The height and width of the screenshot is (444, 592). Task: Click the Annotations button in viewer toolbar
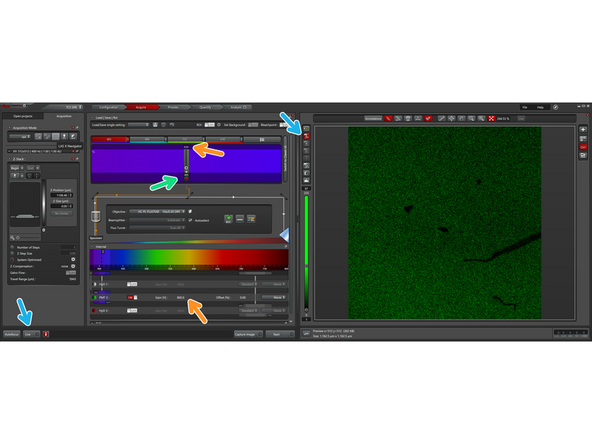(373, 119)
